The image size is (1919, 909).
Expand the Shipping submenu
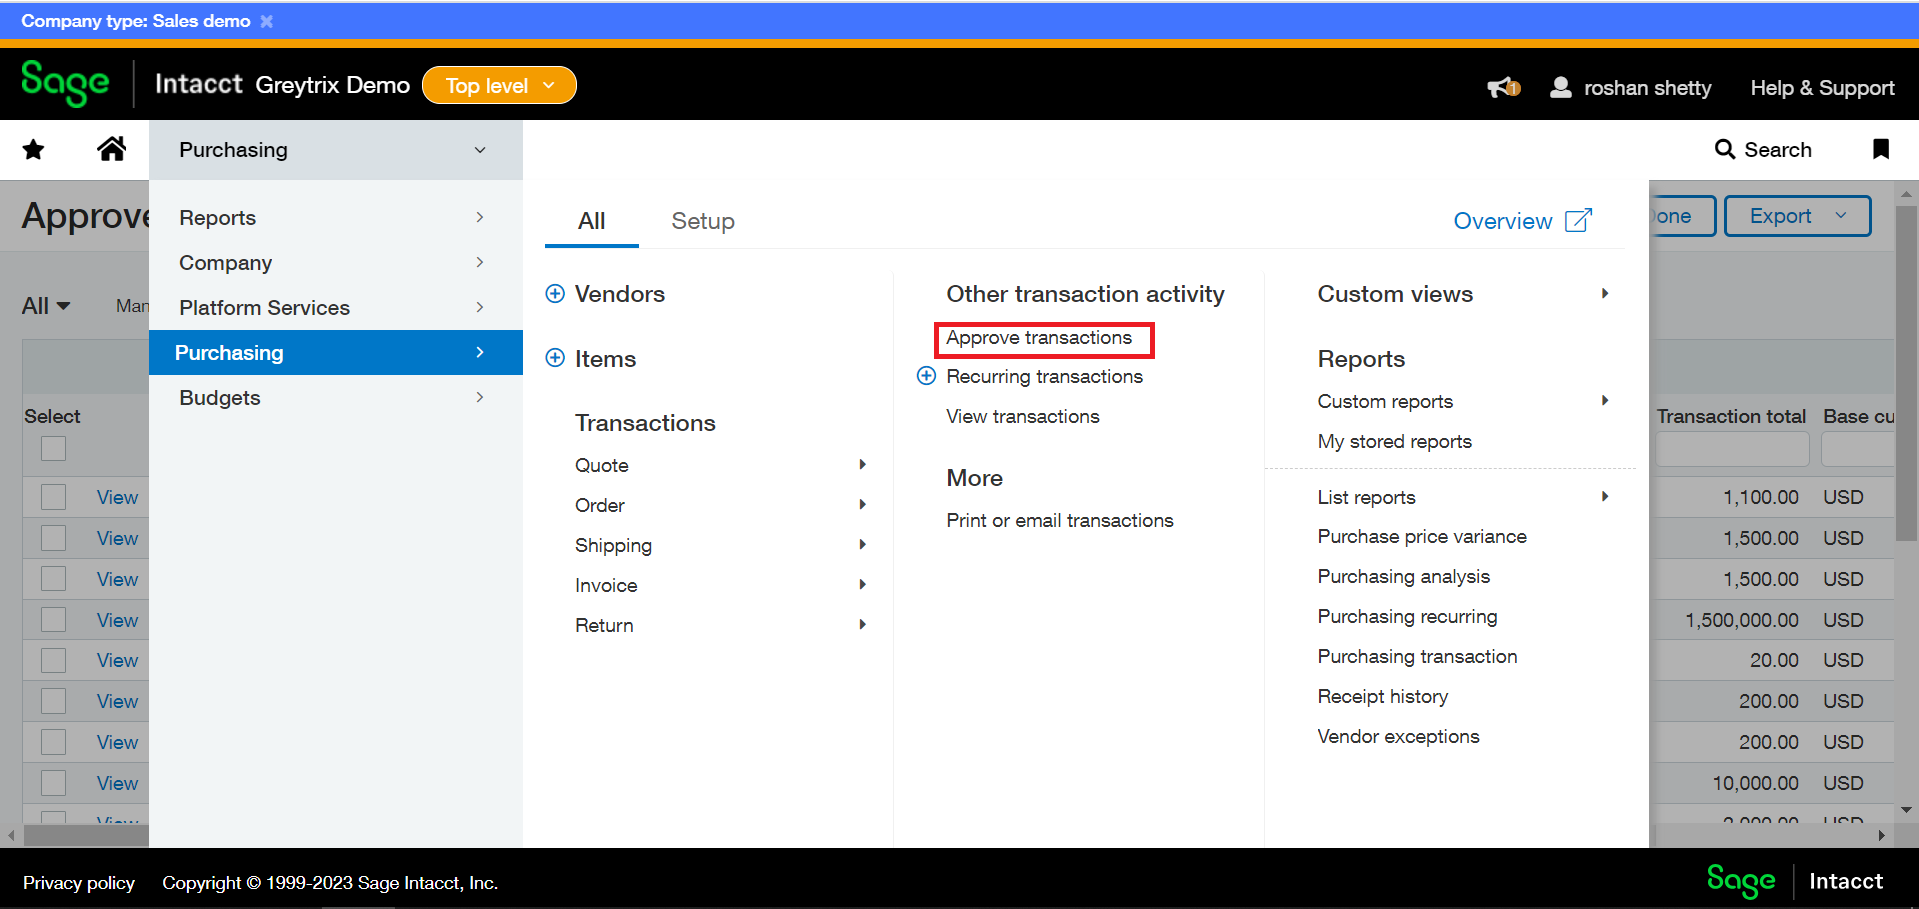[862, 545]
